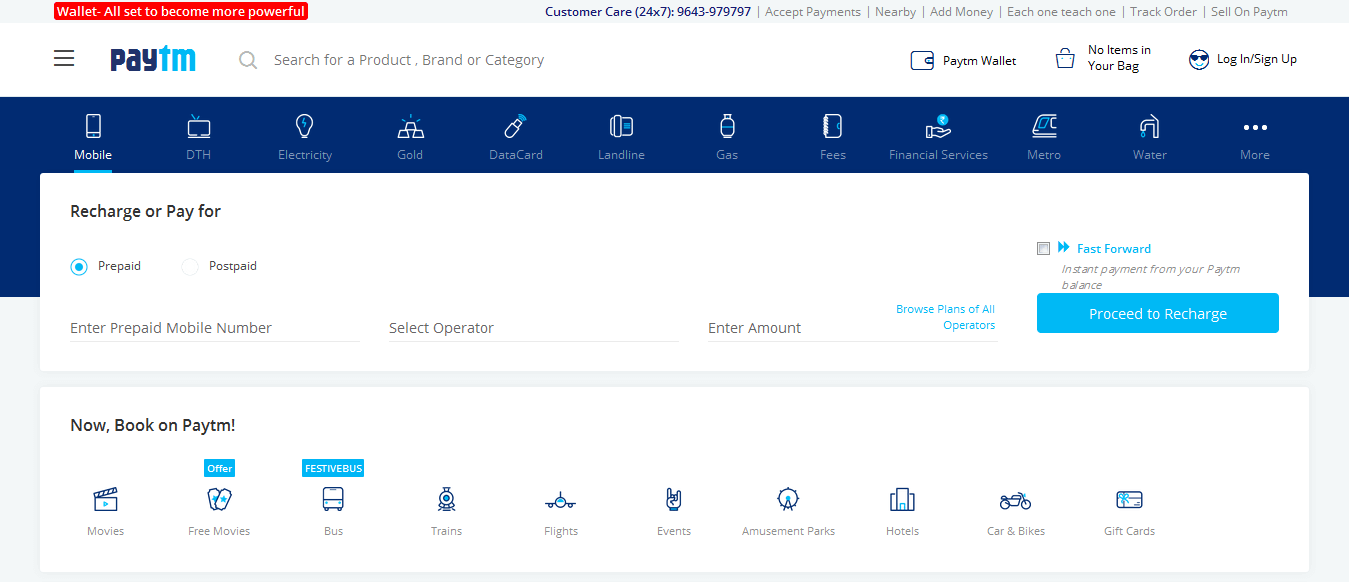Image resolution: width=1349 pixels, height=582 pixels.
Task: Open Each one teach one link
Action: 1061,12
